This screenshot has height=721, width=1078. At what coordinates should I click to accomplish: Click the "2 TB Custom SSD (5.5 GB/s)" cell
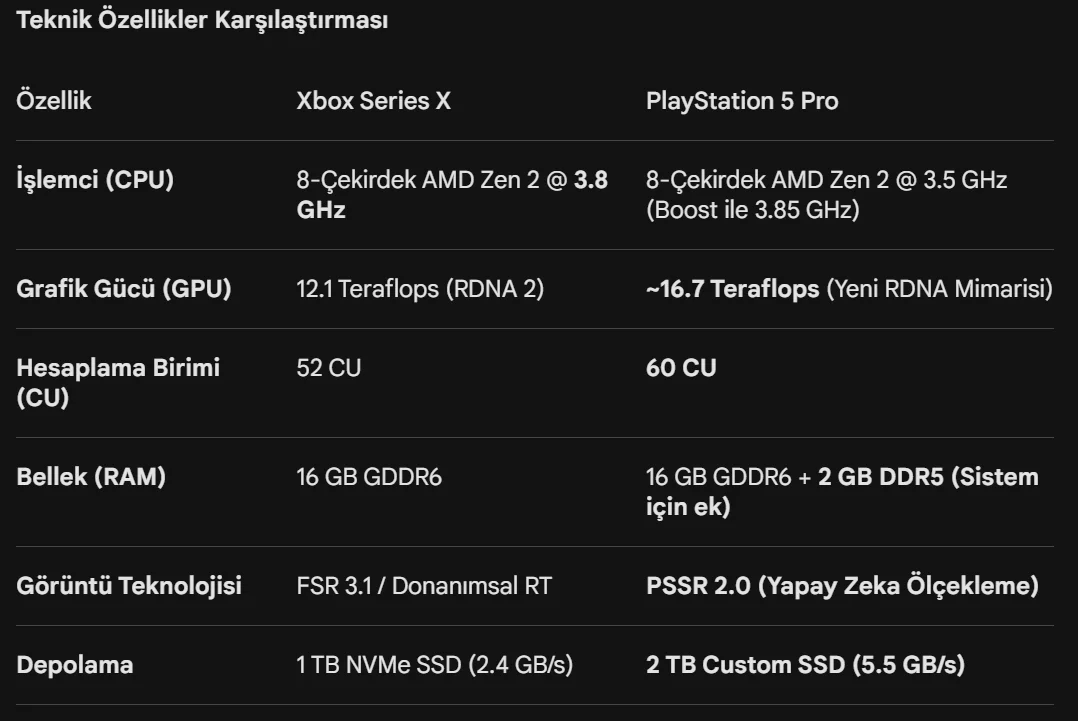(x=805, y=665)
